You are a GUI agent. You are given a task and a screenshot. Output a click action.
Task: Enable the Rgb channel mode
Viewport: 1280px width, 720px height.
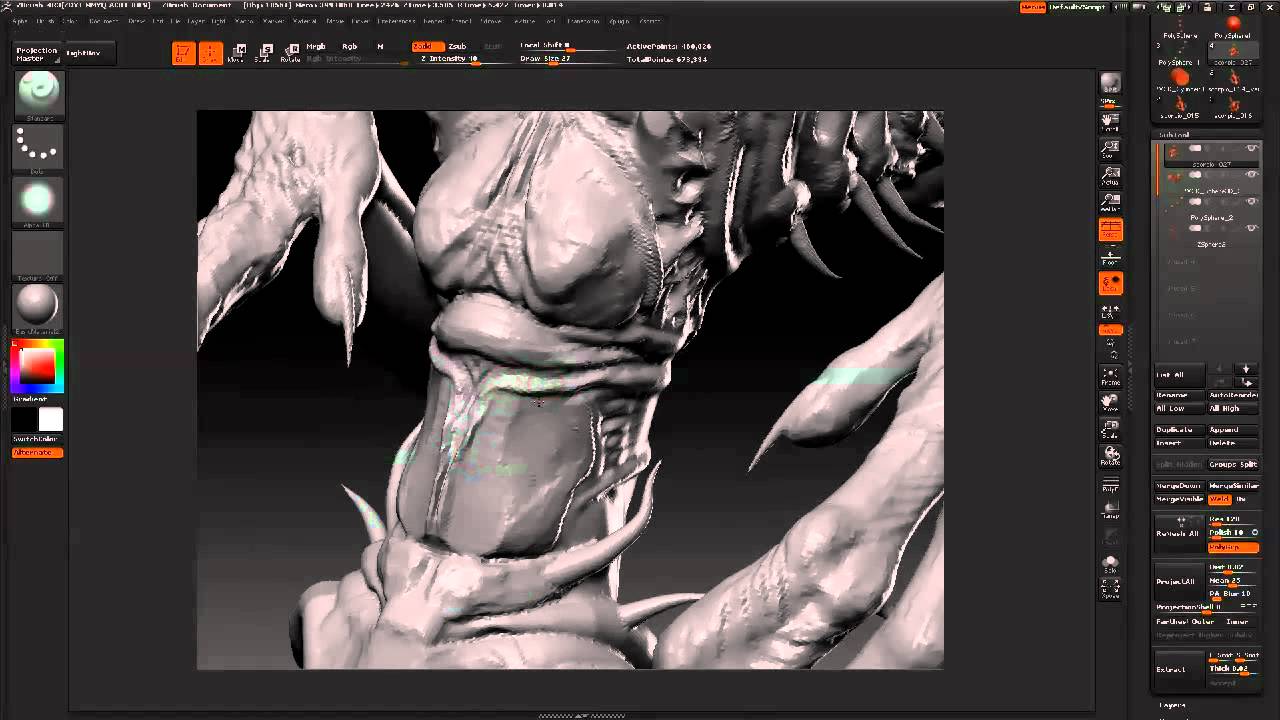[350, 47]
